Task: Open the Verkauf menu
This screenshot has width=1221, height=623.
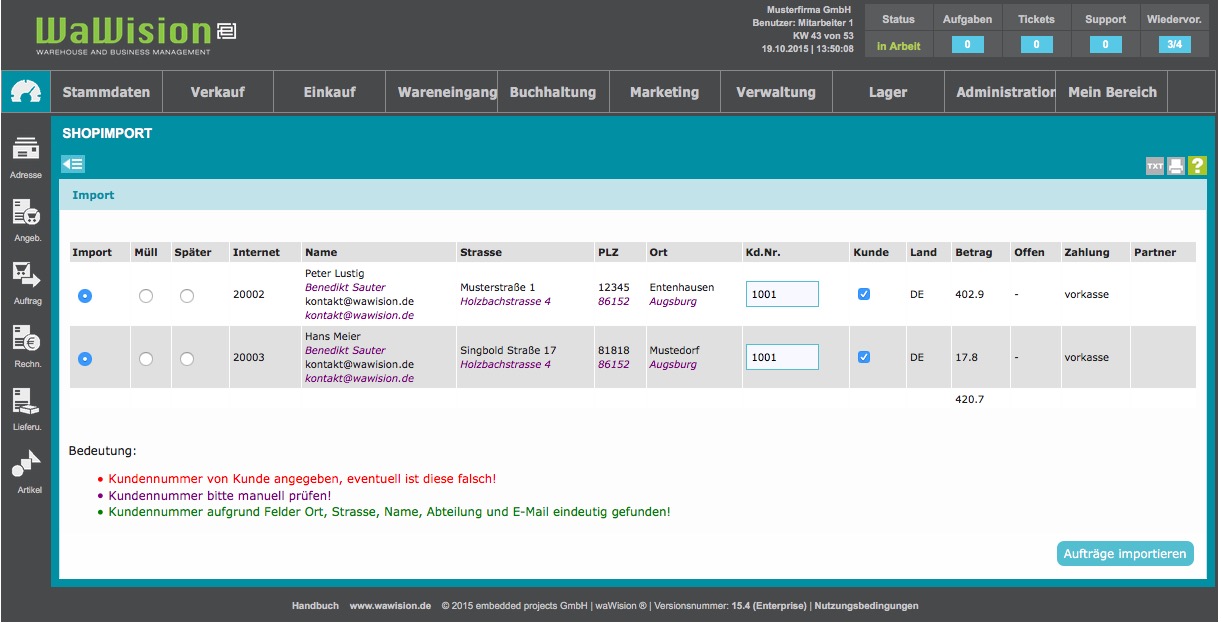Action: (217, 92)
